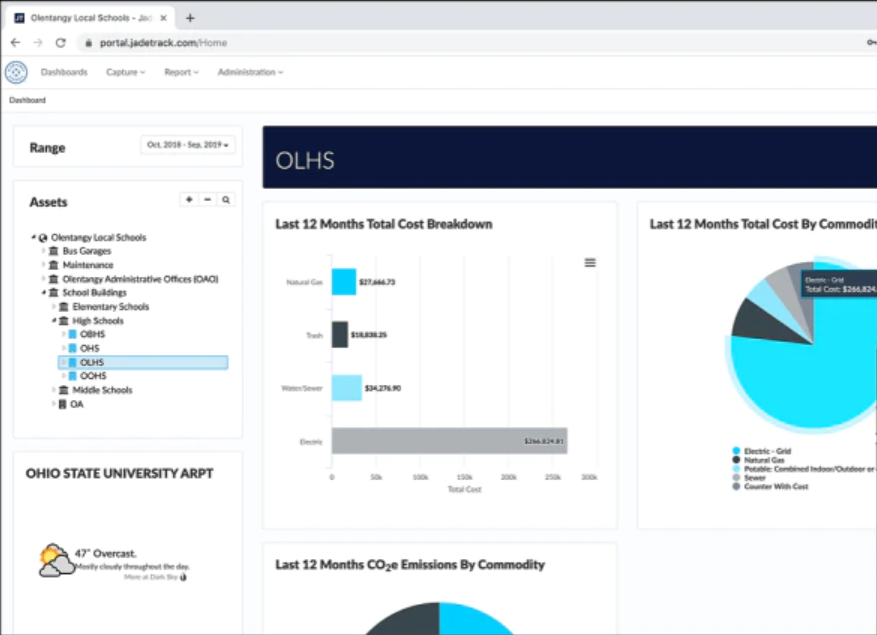877x635 pixels.
Task: Open the More at Dark Sky link
Action: (150, 577)
